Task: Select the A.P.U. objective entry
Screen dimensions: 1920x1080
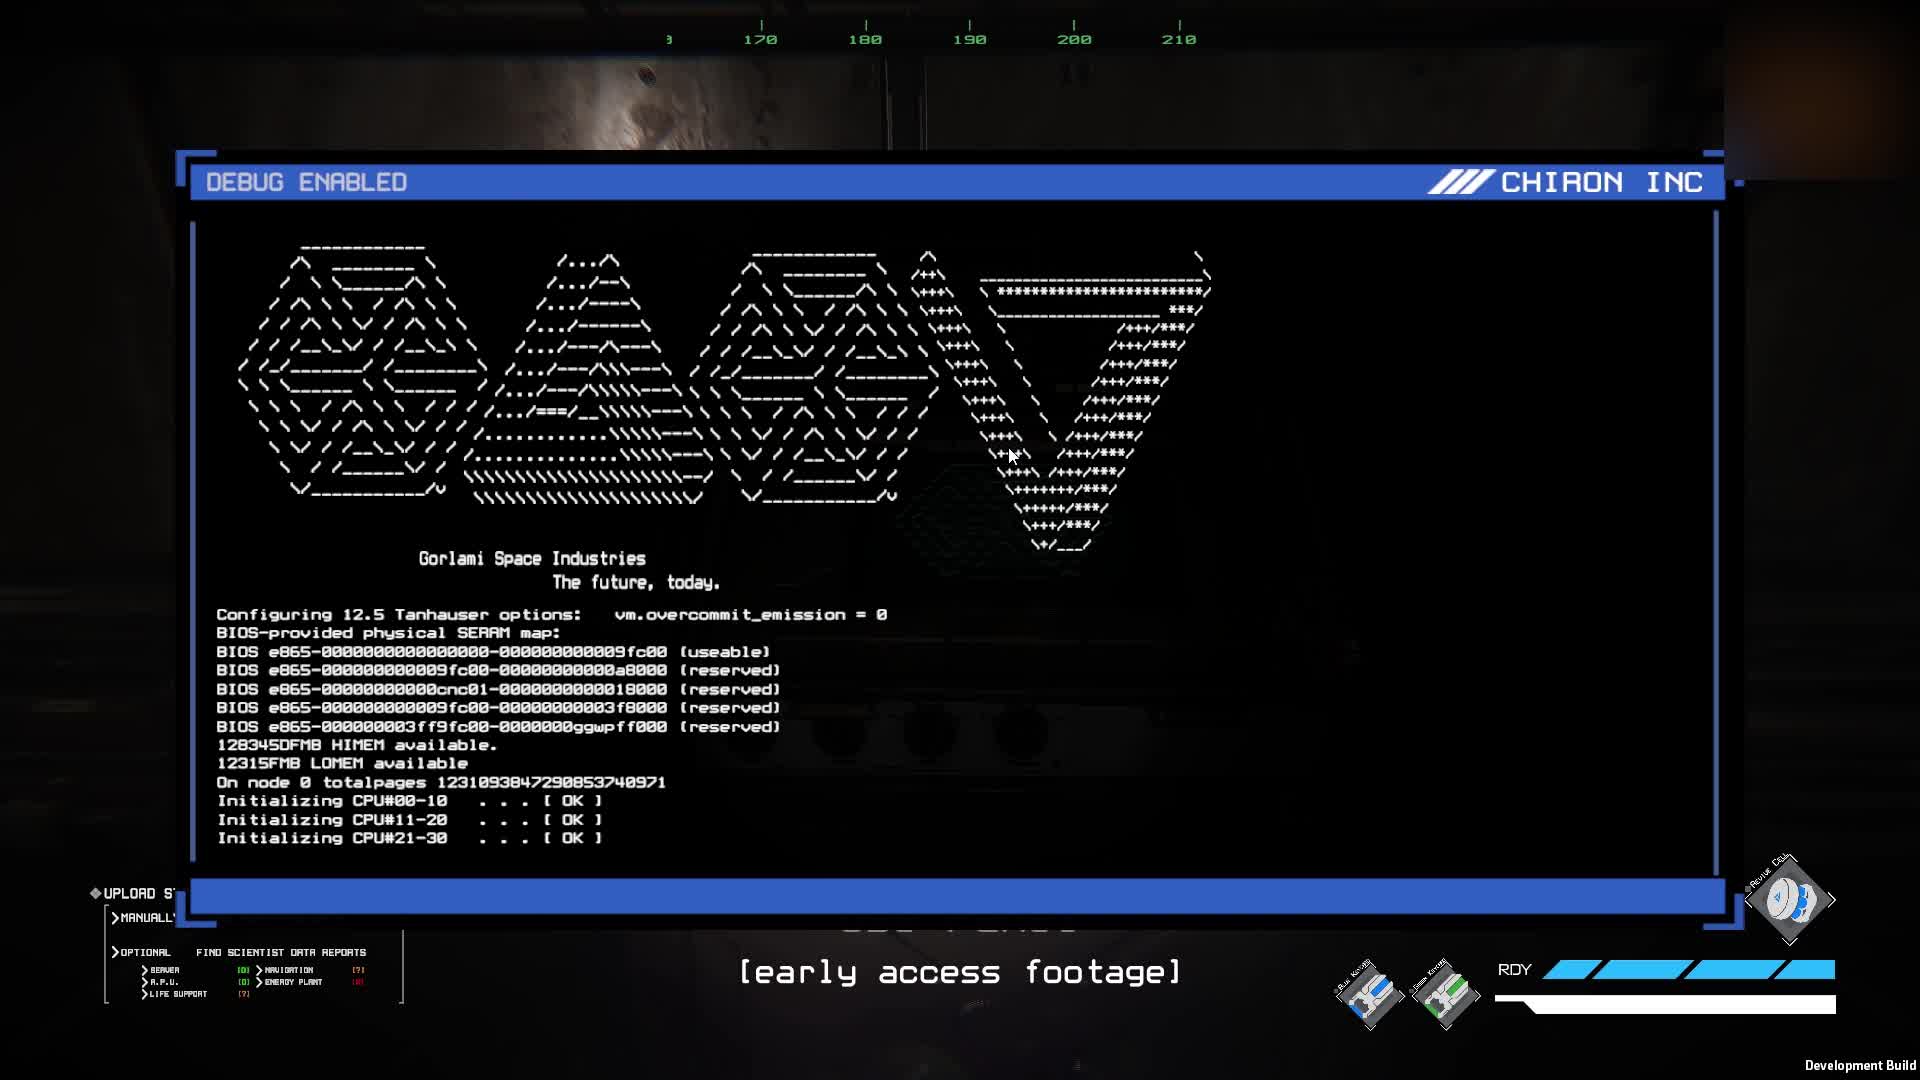Action: coord(160,982)
